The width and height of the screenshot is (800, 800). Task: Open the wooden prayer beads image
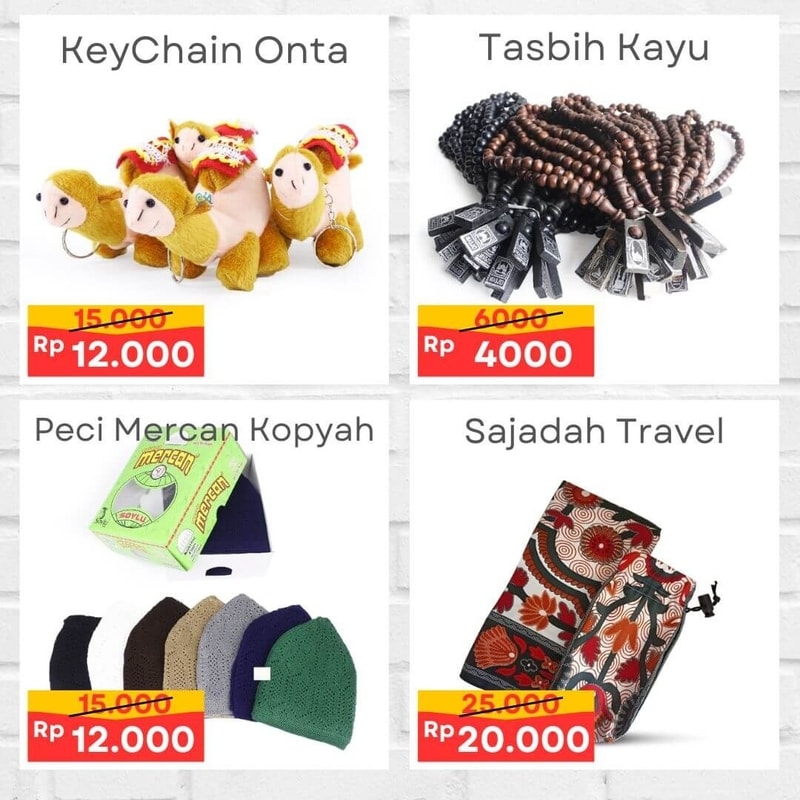pyautogui.click(x=585, y=196)
